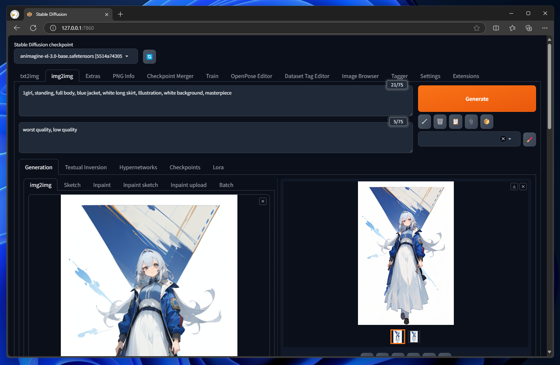The image size is (560, 365).
Task: Open the browser split screen icon
Action: click(496, 28)
